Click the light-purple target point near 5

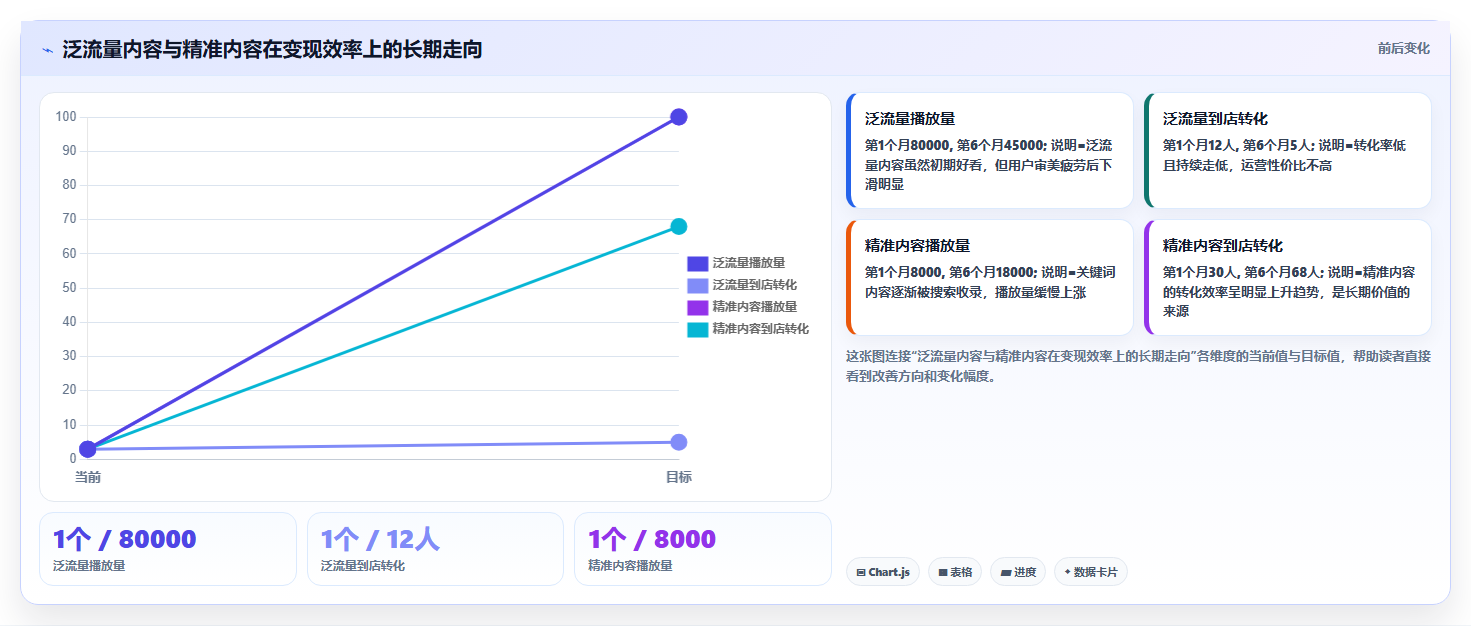pyautogui.click(x=678, y=442)
